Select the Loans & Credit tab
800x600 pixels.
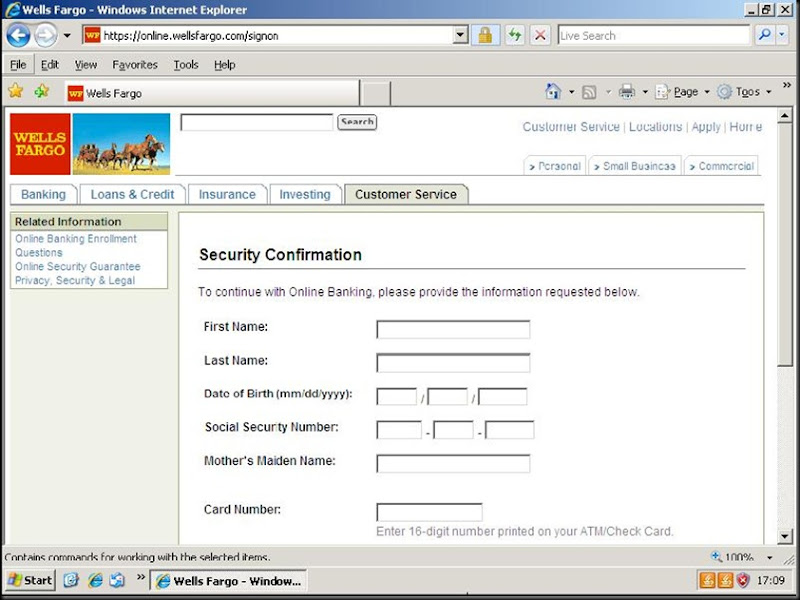click(x=132, y=194)
